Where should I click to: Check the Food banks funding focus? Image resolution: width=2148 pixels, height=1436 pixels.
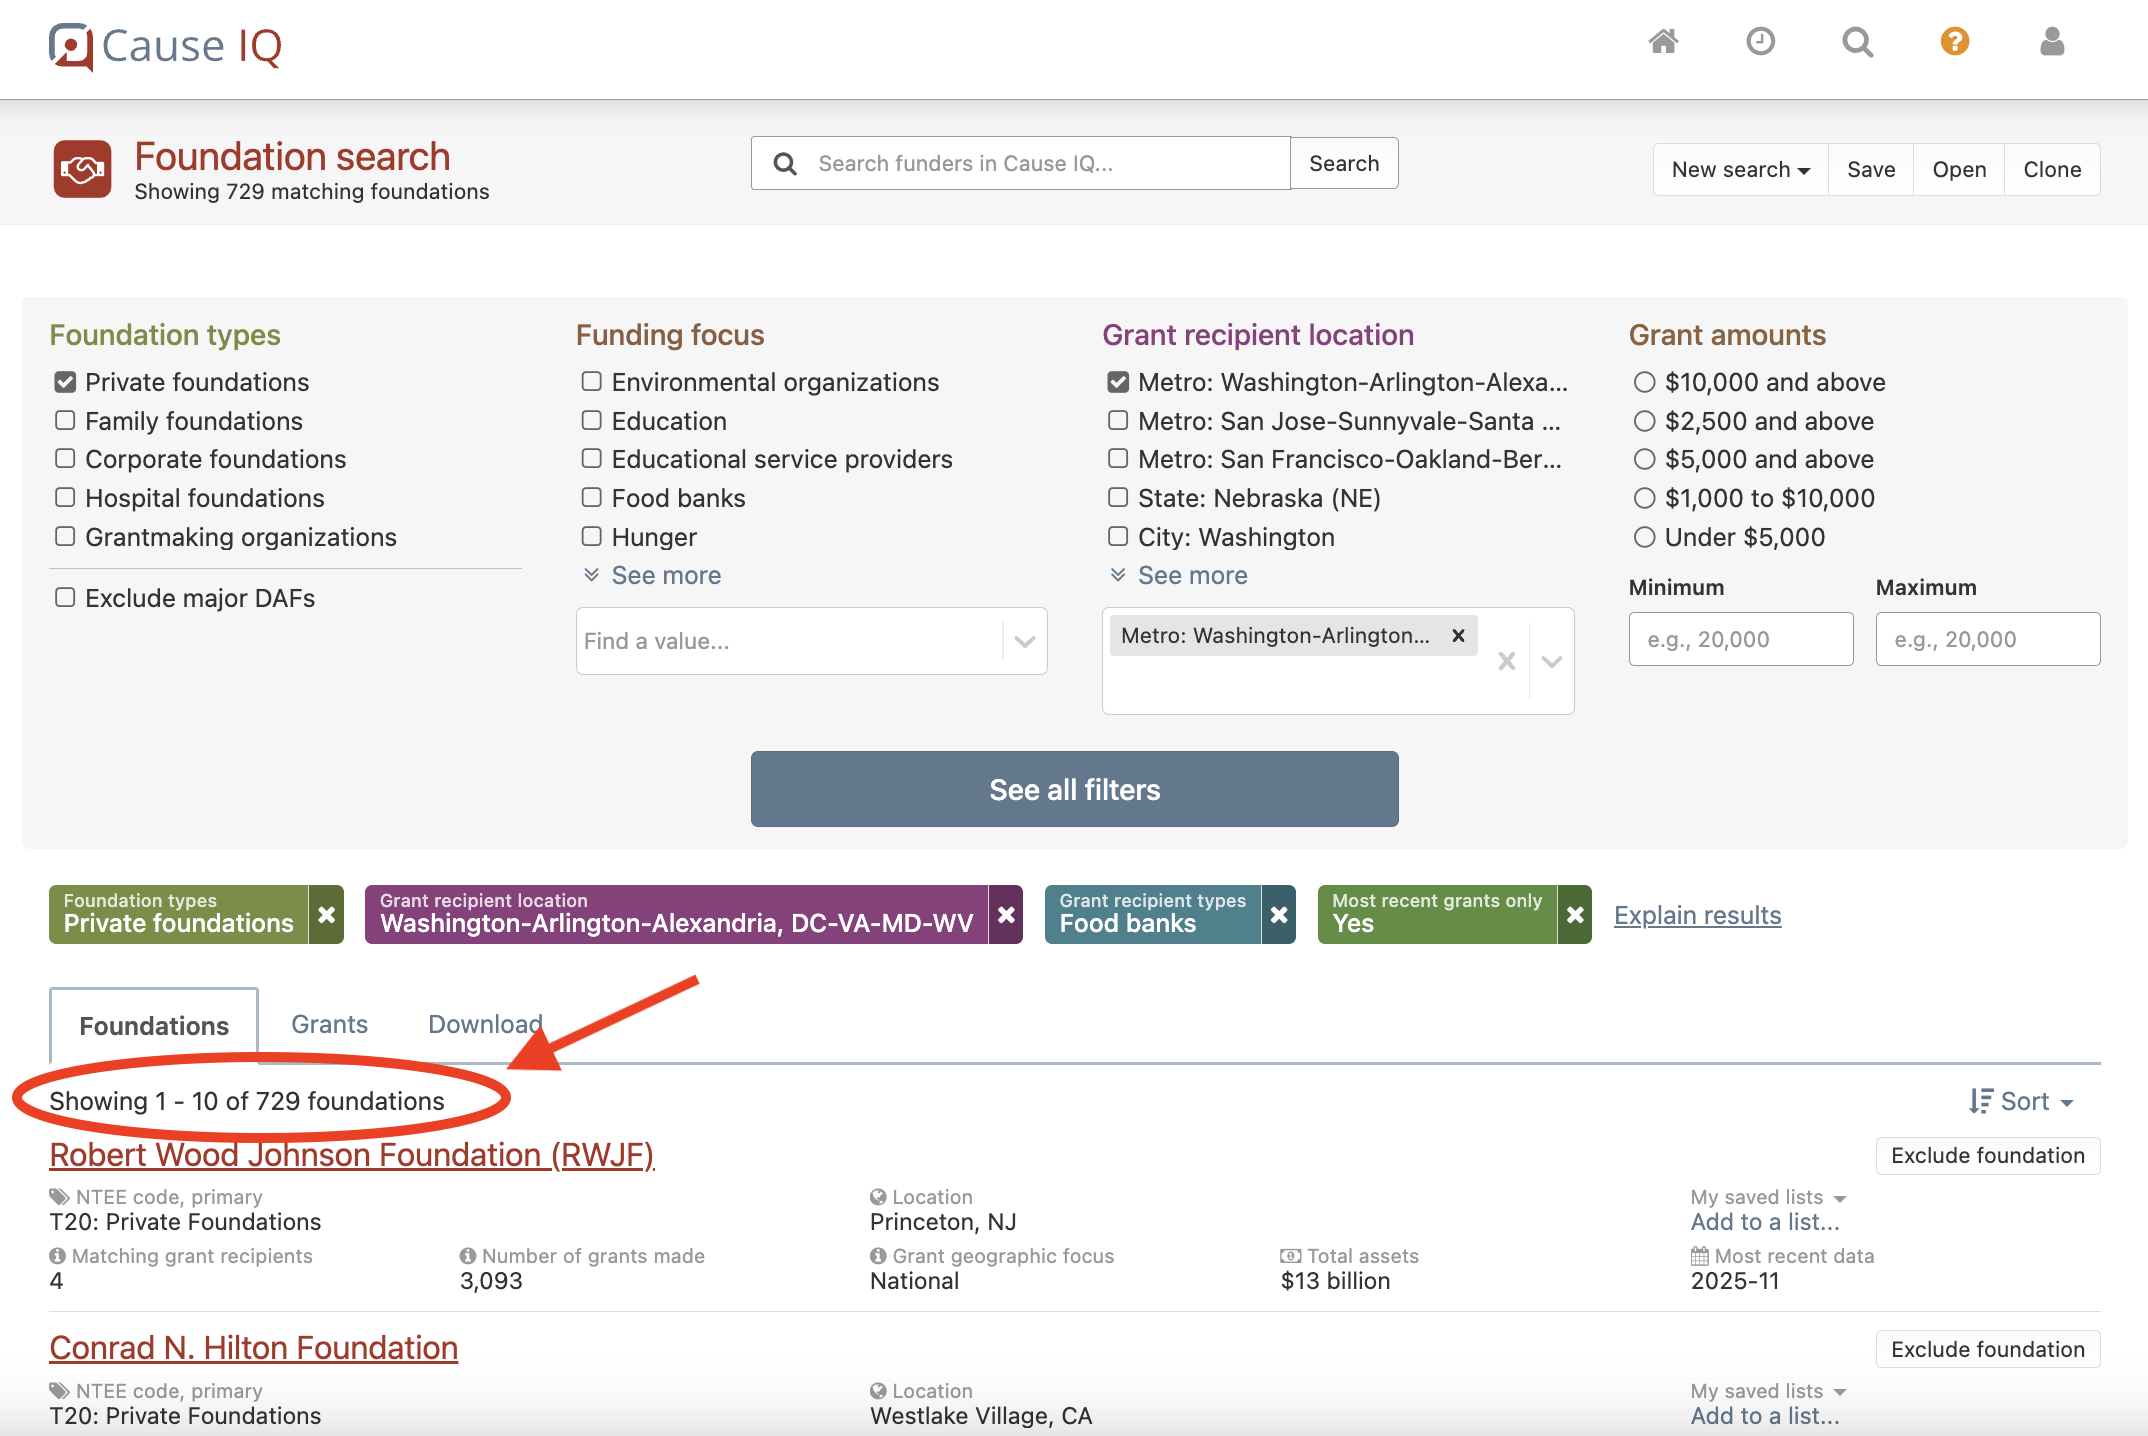coord(592,498)
